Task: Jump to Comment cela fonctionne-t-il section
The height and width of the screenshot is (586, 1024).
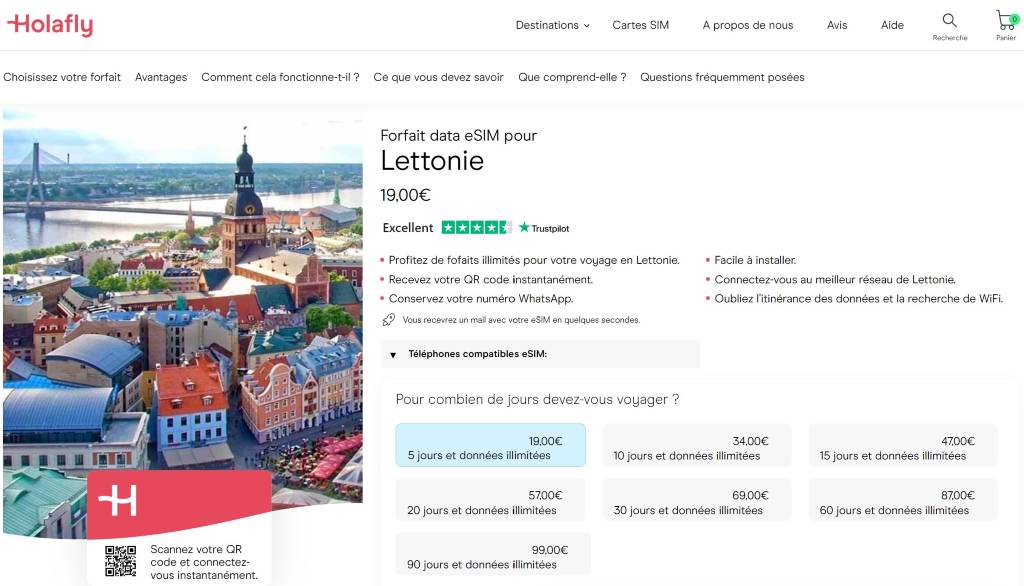Action: click(280, 77)
